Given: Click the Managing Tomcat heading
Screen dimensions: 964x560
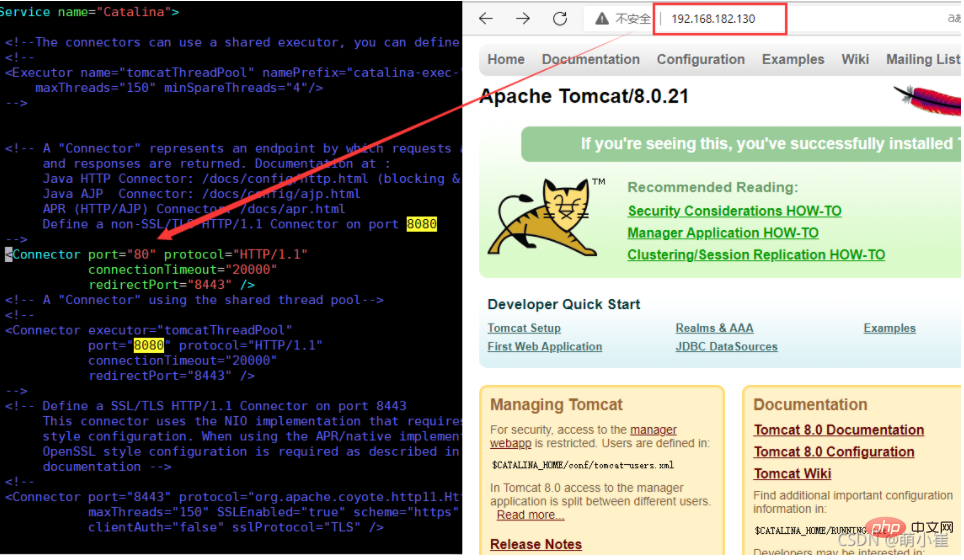Looking at the screenshot, I should point(556,404).
